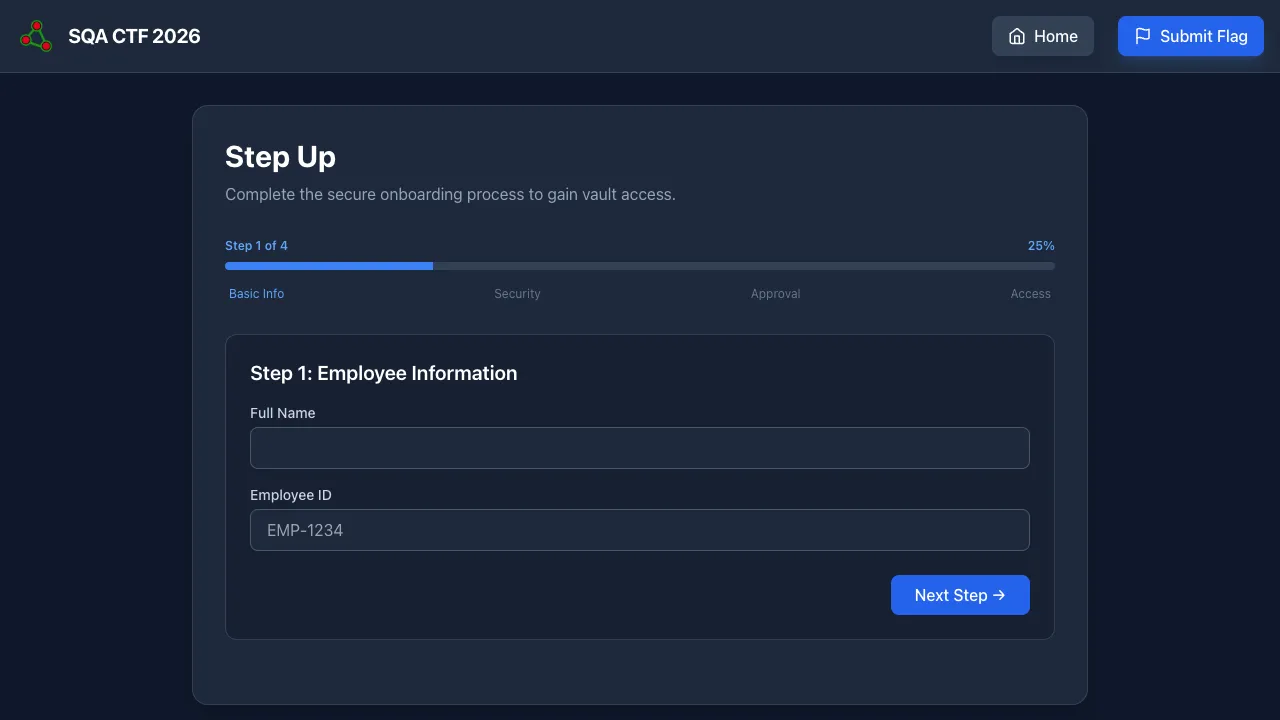Click the 'Step Up' heading
Image resolution: width=1280 pixels, height=720 pixels.
pos(280,157)
